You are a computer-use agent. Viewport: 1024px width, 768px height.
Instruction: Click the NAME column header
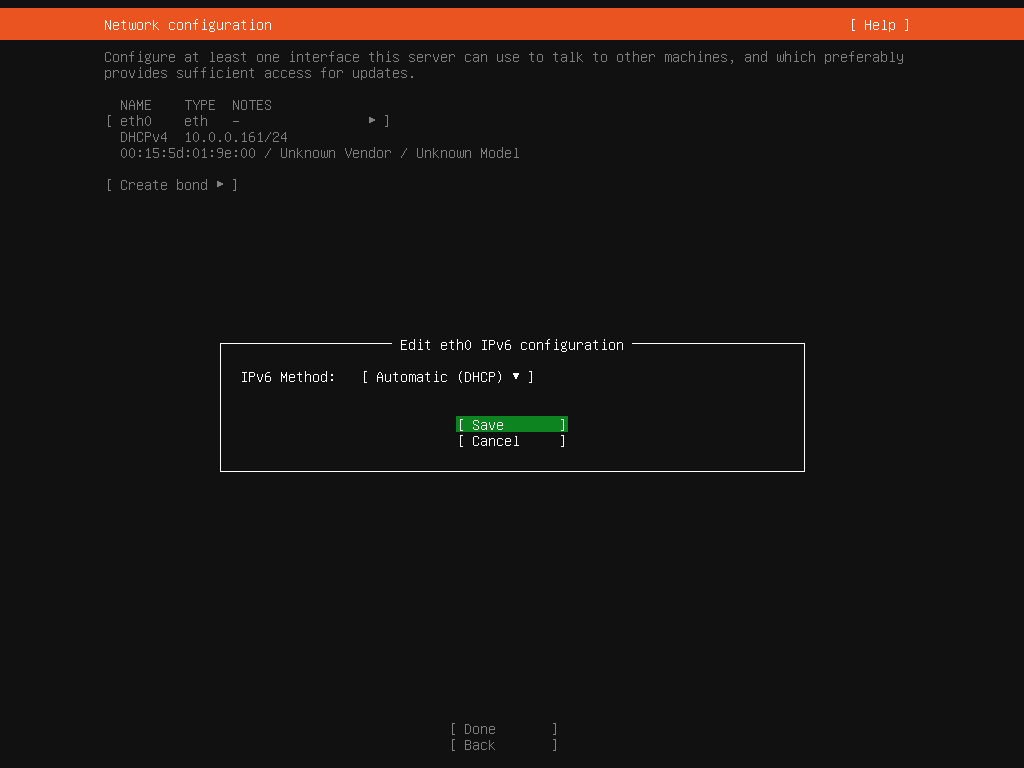(135, 105)
